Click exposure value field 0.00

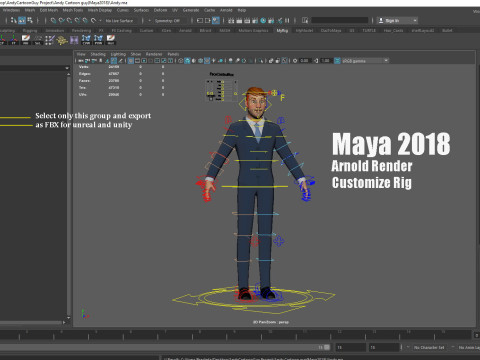coord(305,61)
